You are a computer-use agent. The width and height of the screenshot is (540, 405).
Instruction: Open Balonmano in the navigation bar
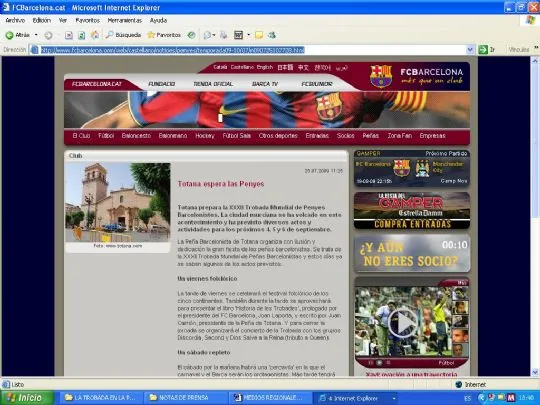pos(173,136)
